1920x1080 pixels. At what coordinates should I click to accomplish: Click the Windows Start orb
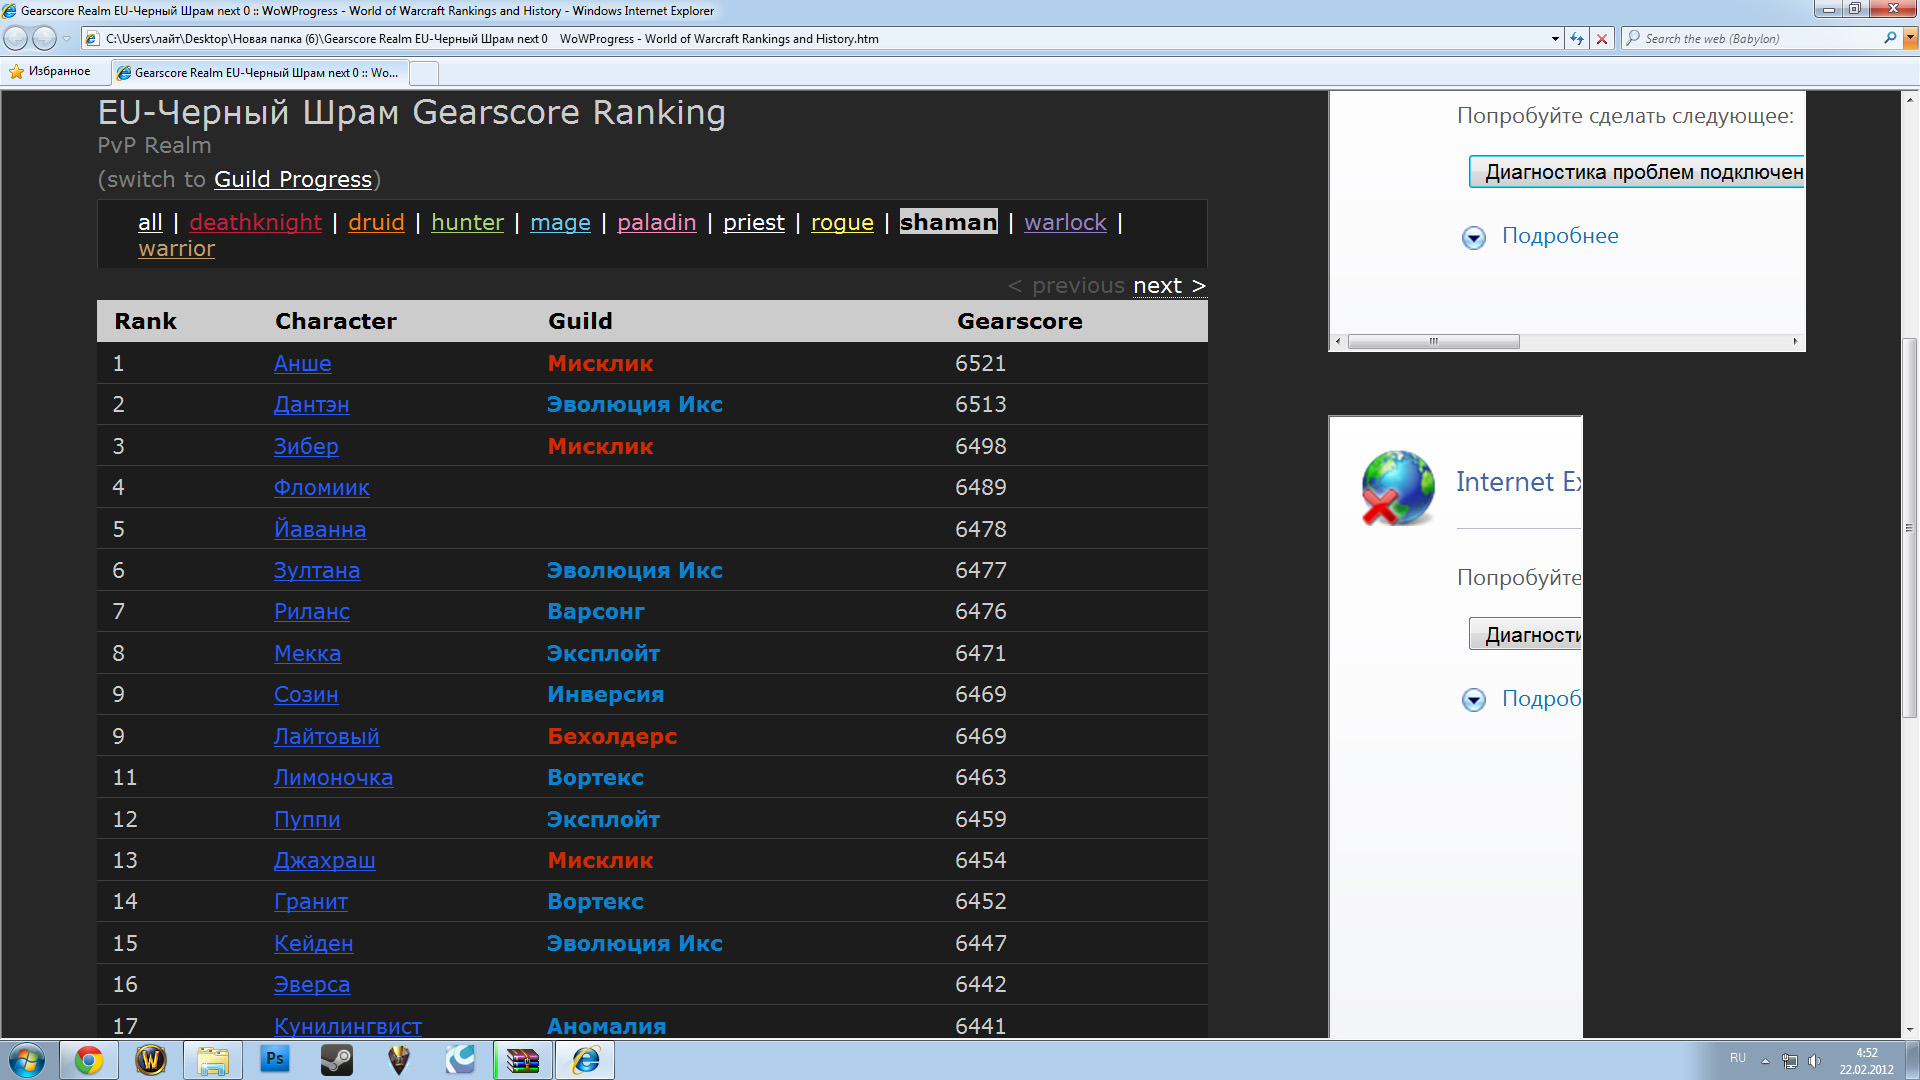click(x=27, y=1060)
